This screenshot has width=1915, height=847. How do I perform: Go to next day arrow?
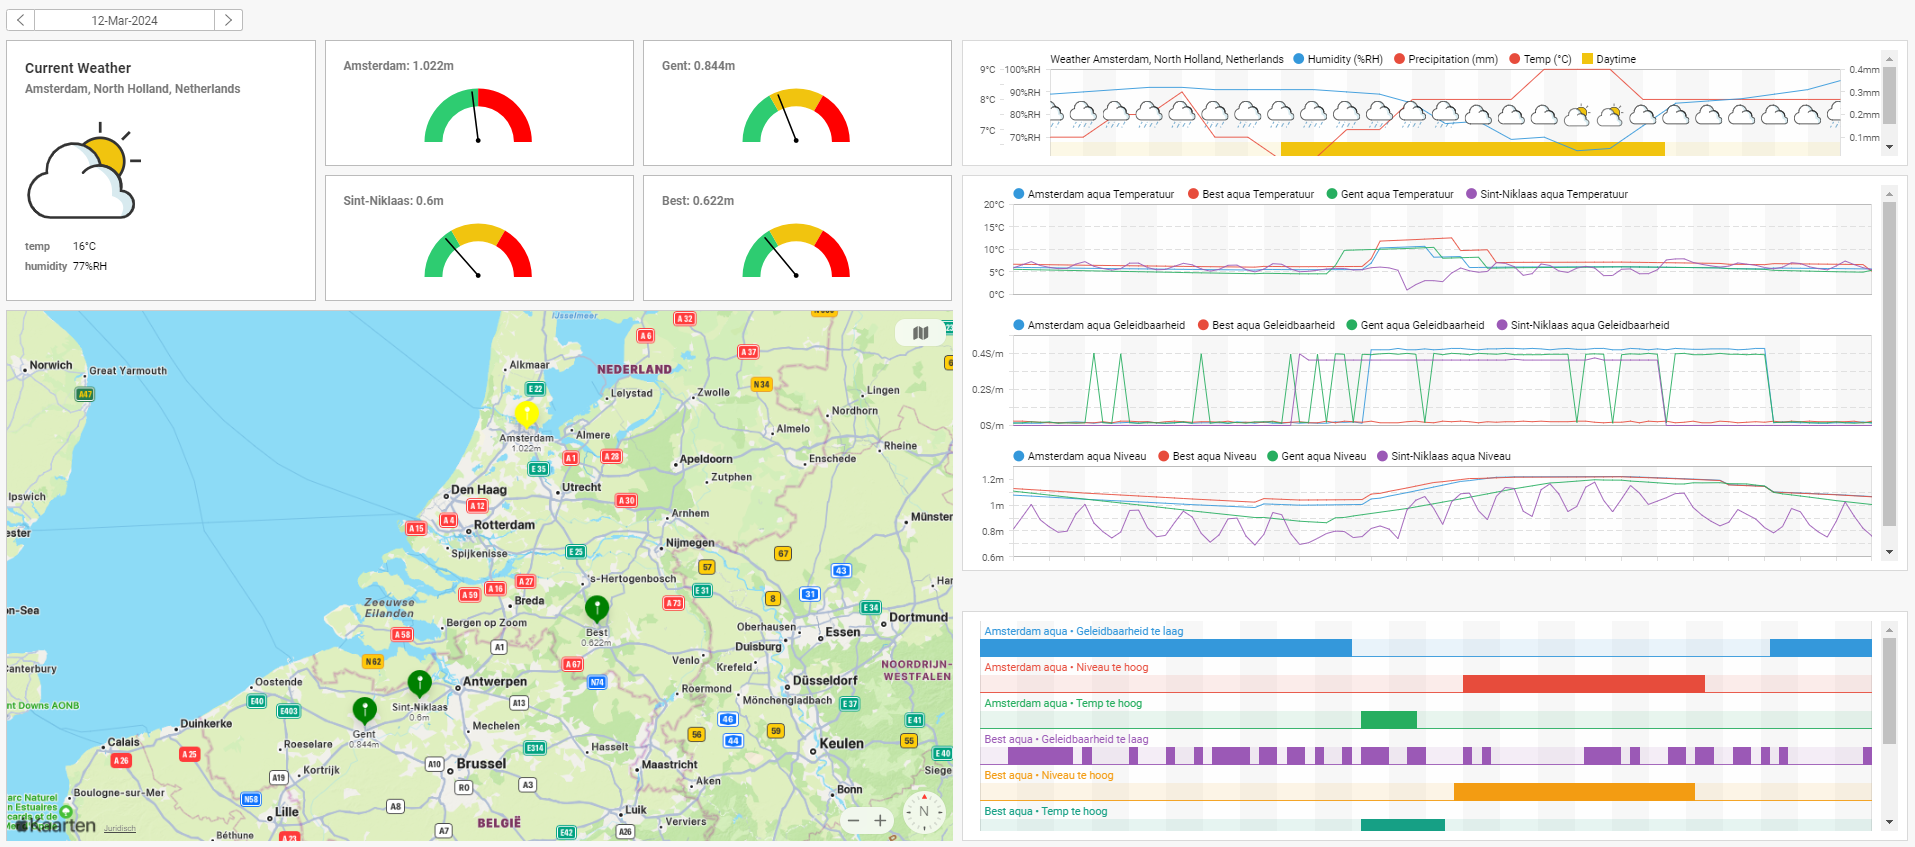[x=228, y=20]
